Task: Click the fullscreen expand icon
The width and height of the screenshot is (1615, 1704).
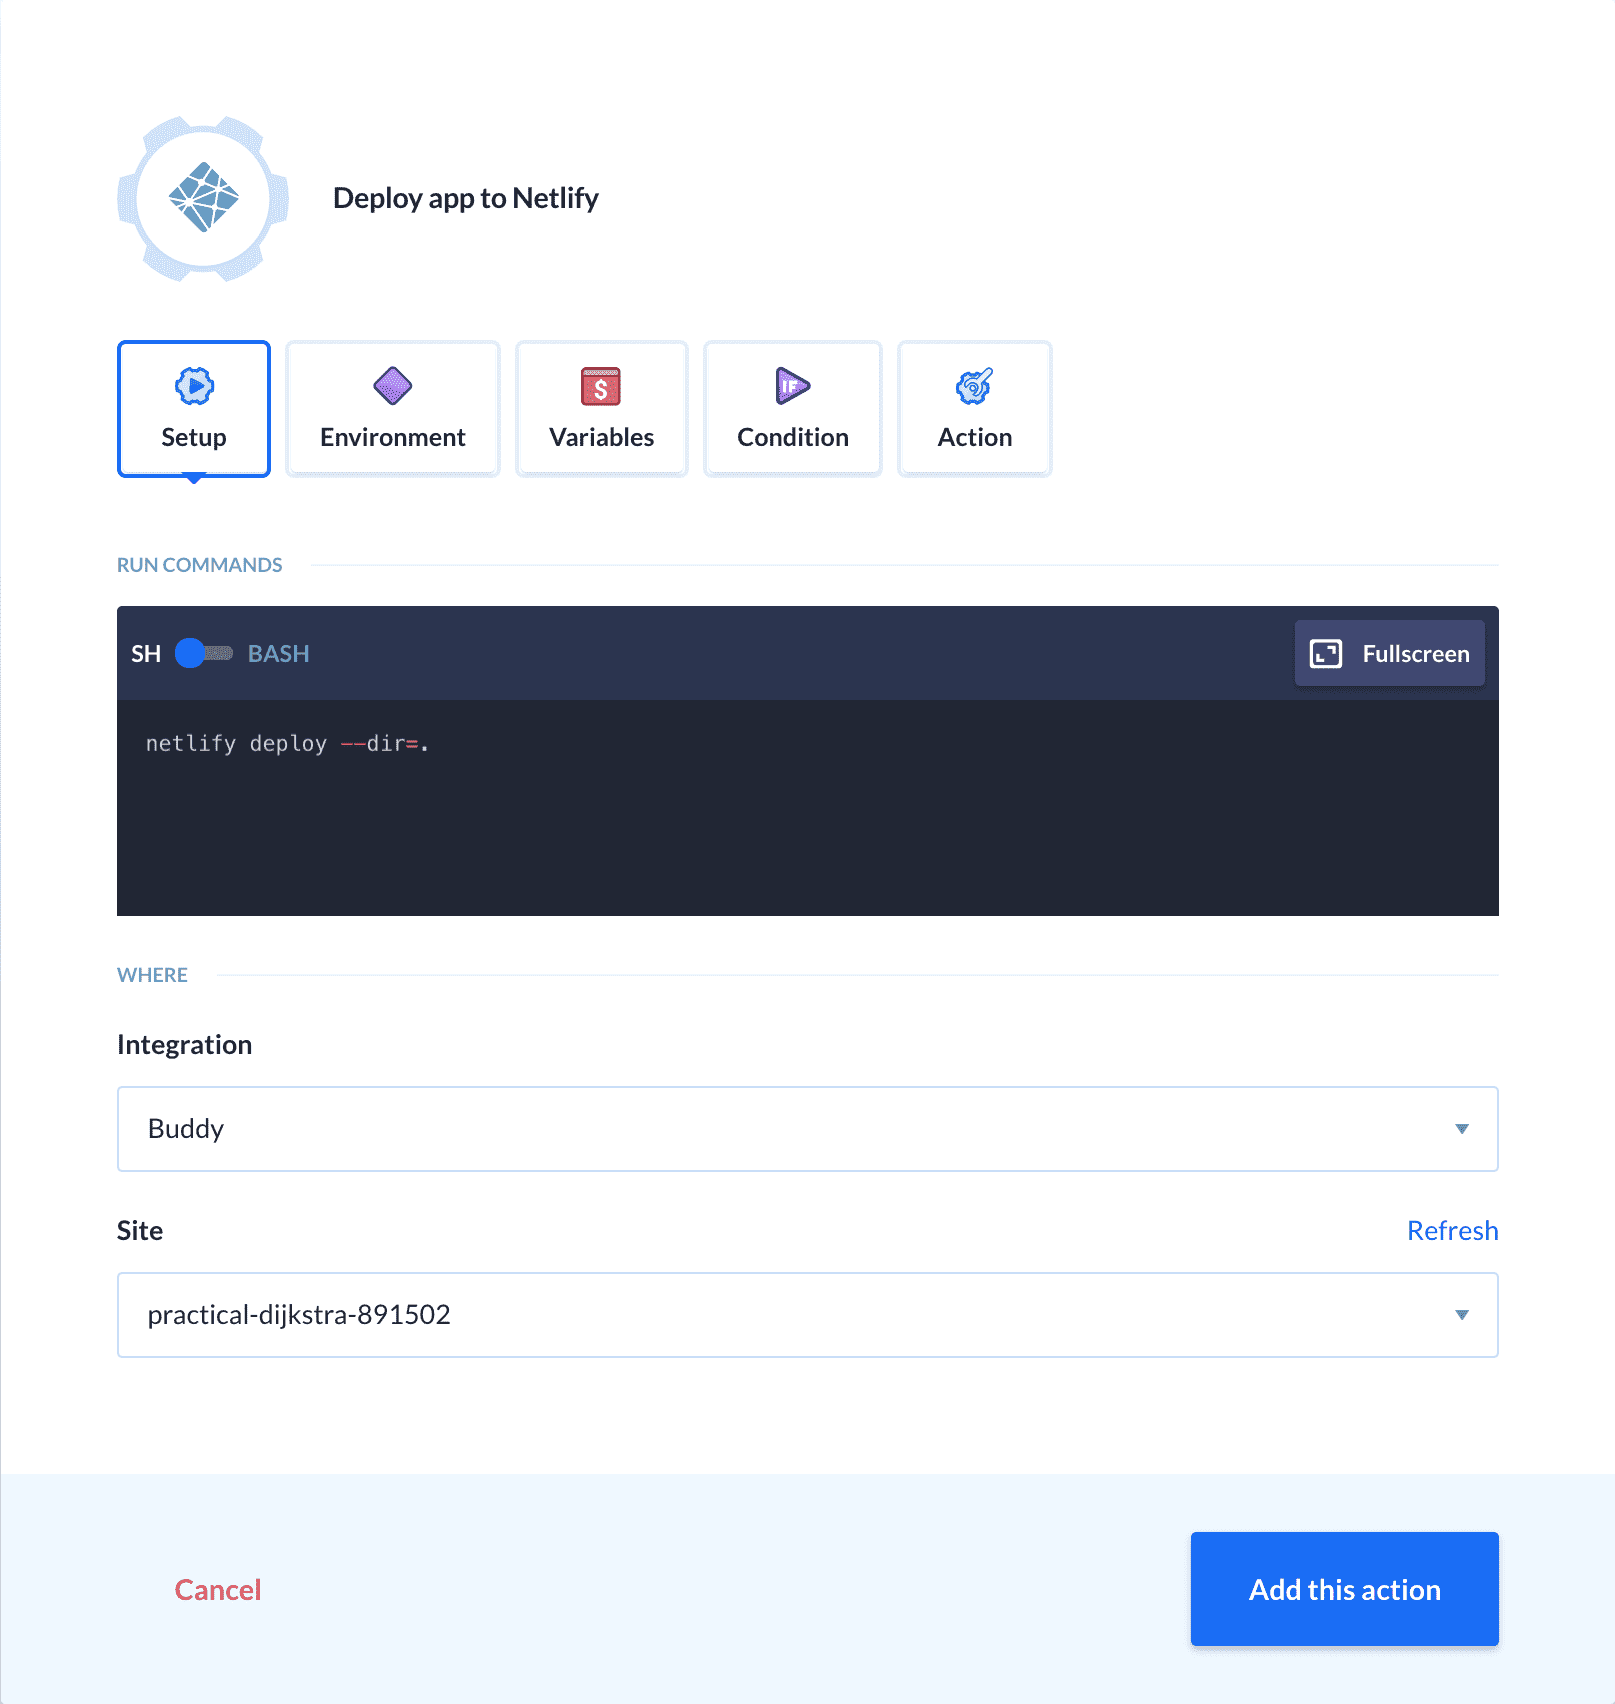Action: [1326, 654]
